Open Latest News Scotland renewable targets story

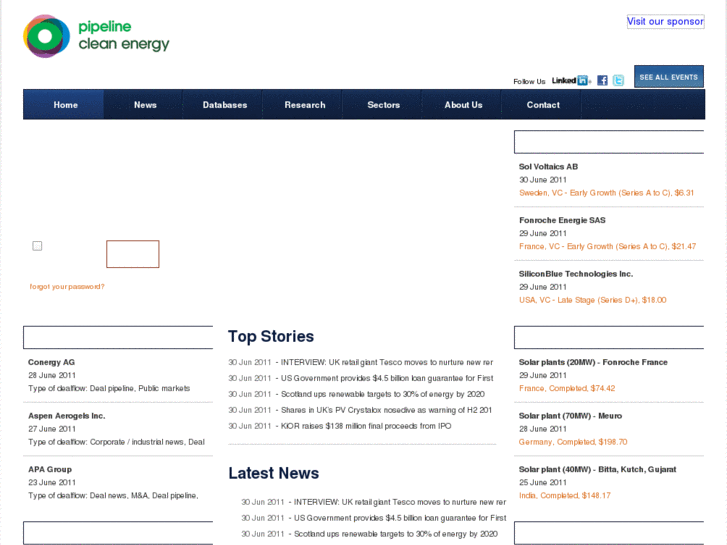[x=395, y=534]
